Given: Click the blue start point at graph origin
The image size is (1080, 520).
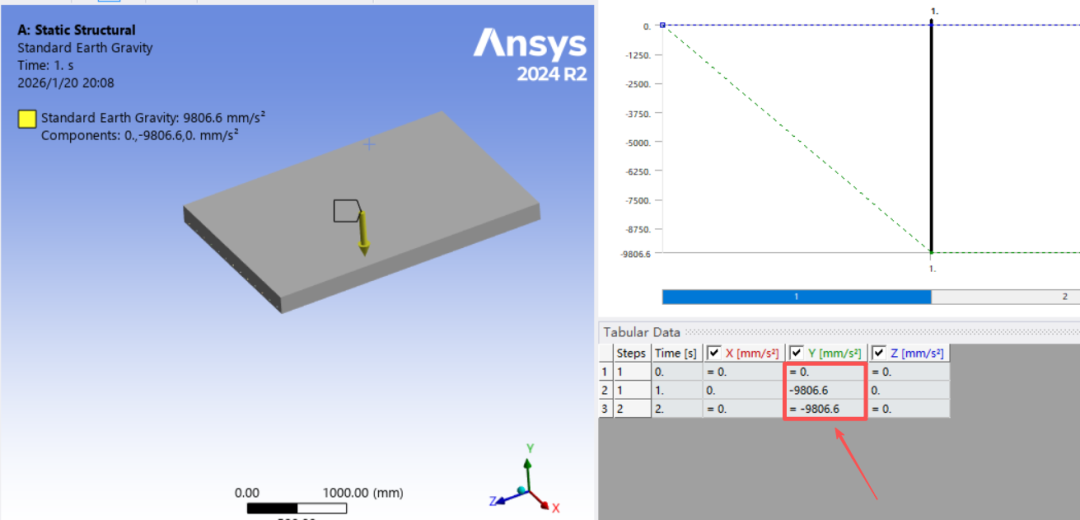Looking at the screenshot, I should pos(663,25).
